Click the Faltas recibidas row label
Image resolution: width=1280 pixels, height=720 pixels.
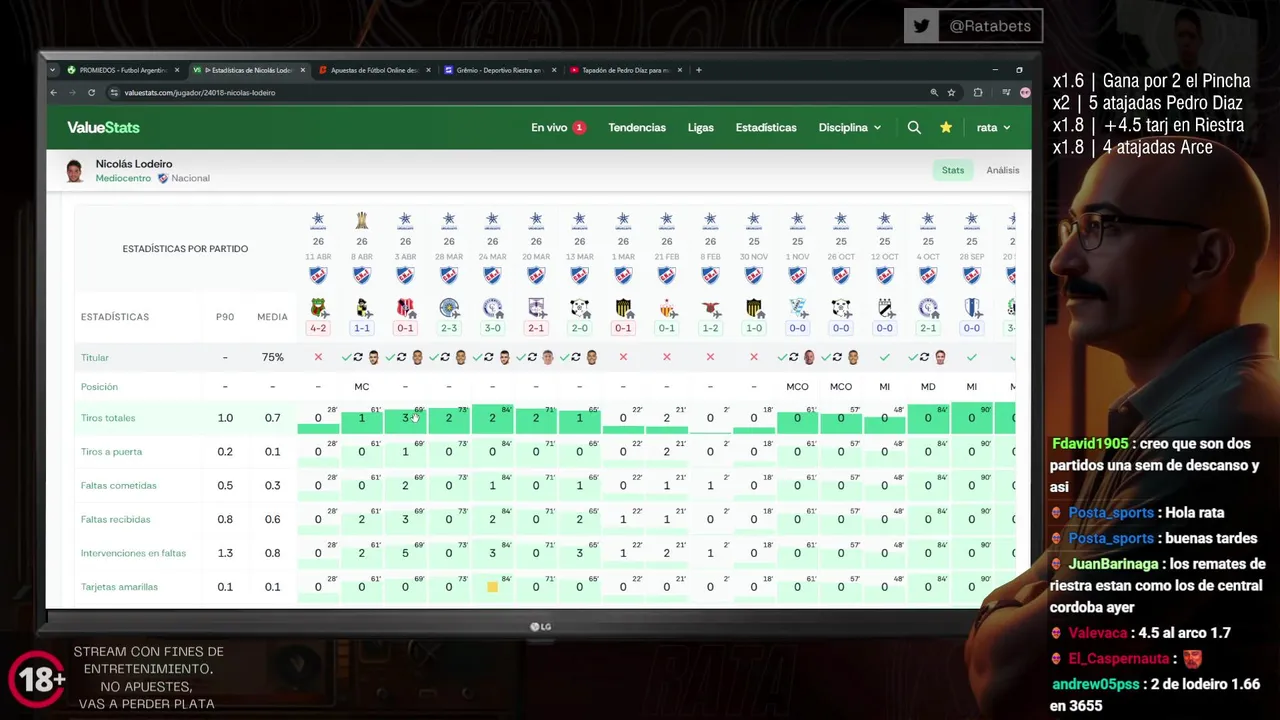click(115, 519)
